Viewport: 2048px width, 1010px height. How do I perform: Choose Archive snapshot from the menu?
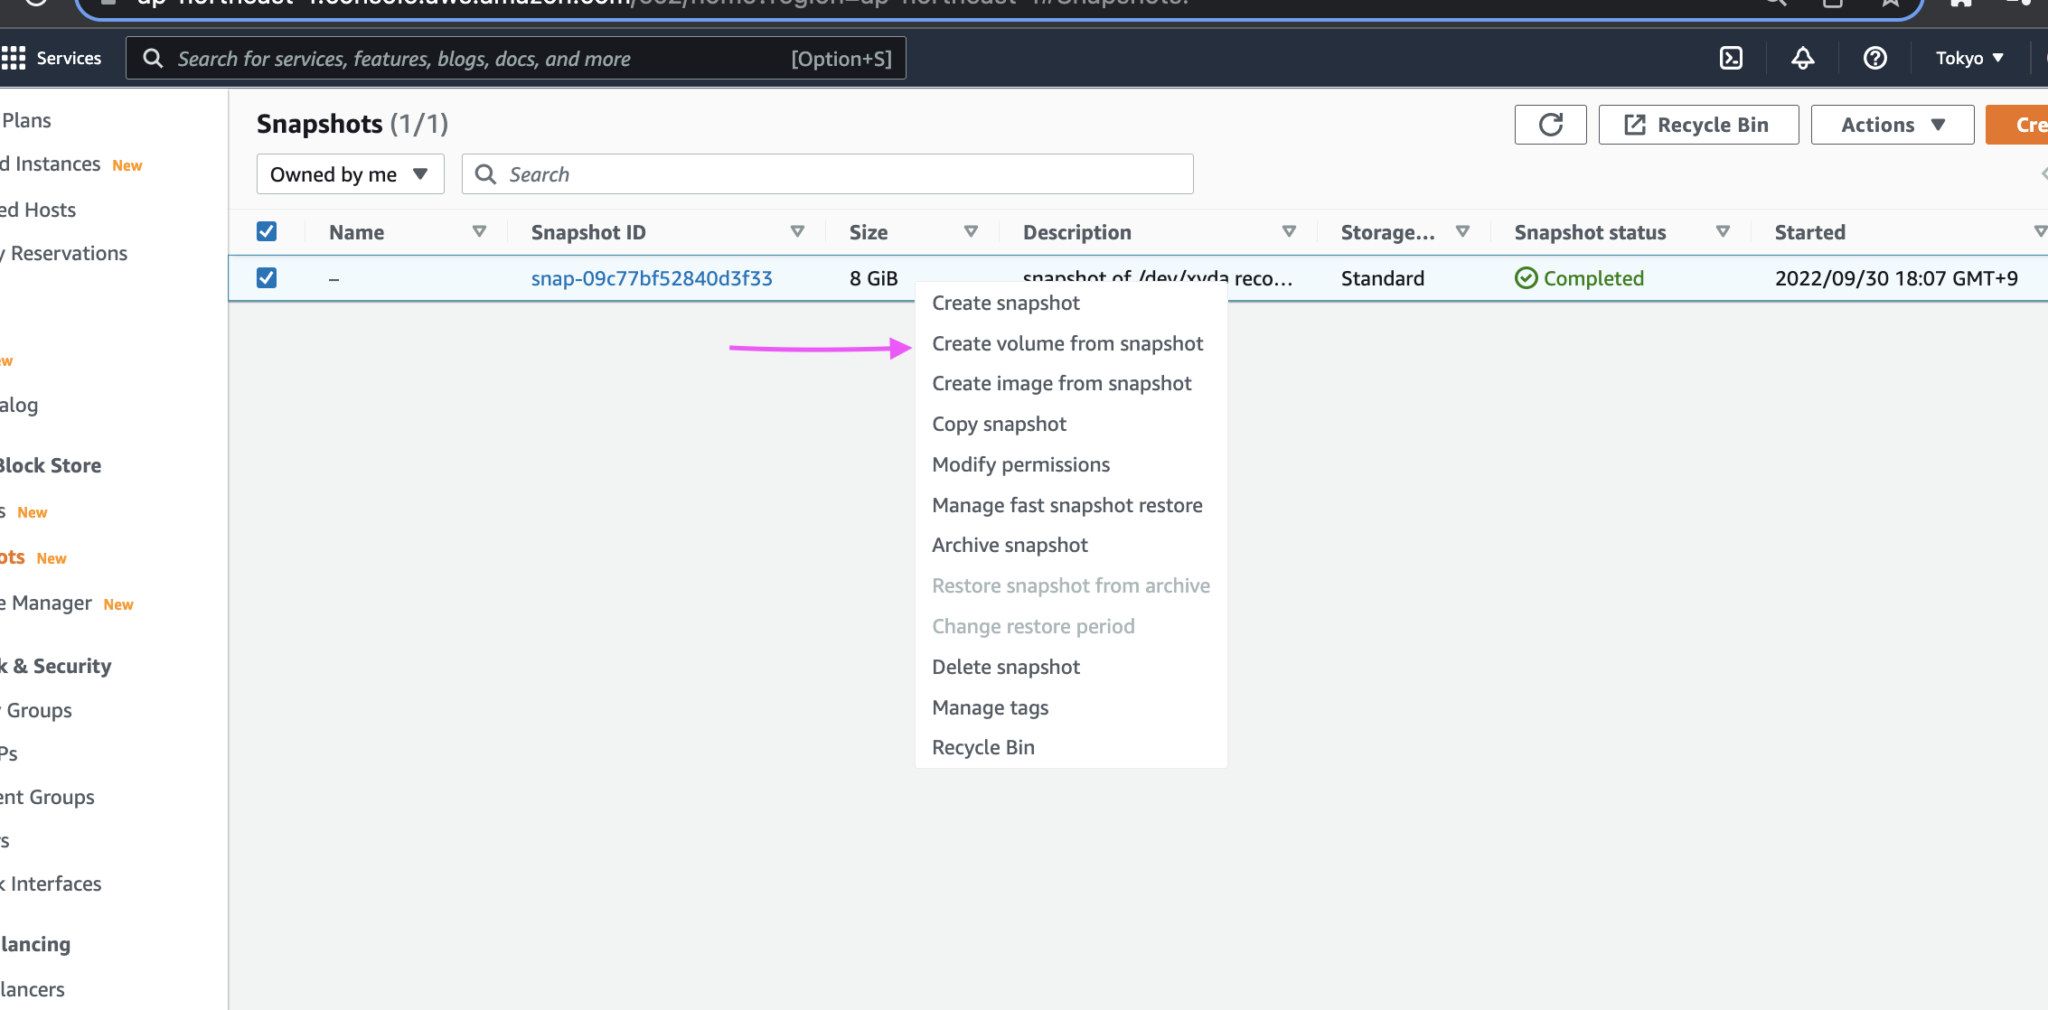click(1009, 545)
